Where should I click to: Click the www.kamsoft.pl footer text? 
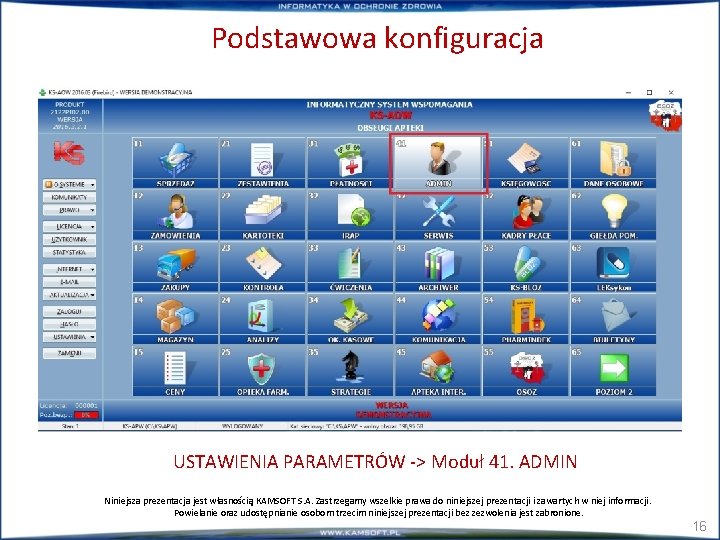[360, 533]
